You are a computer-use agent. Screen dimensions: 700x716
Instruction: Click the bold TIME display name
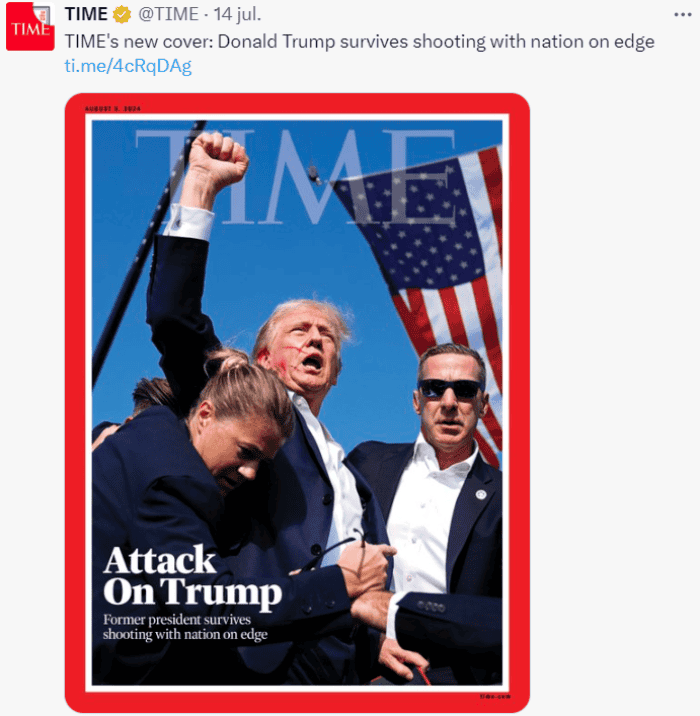(x=86, y=14)
